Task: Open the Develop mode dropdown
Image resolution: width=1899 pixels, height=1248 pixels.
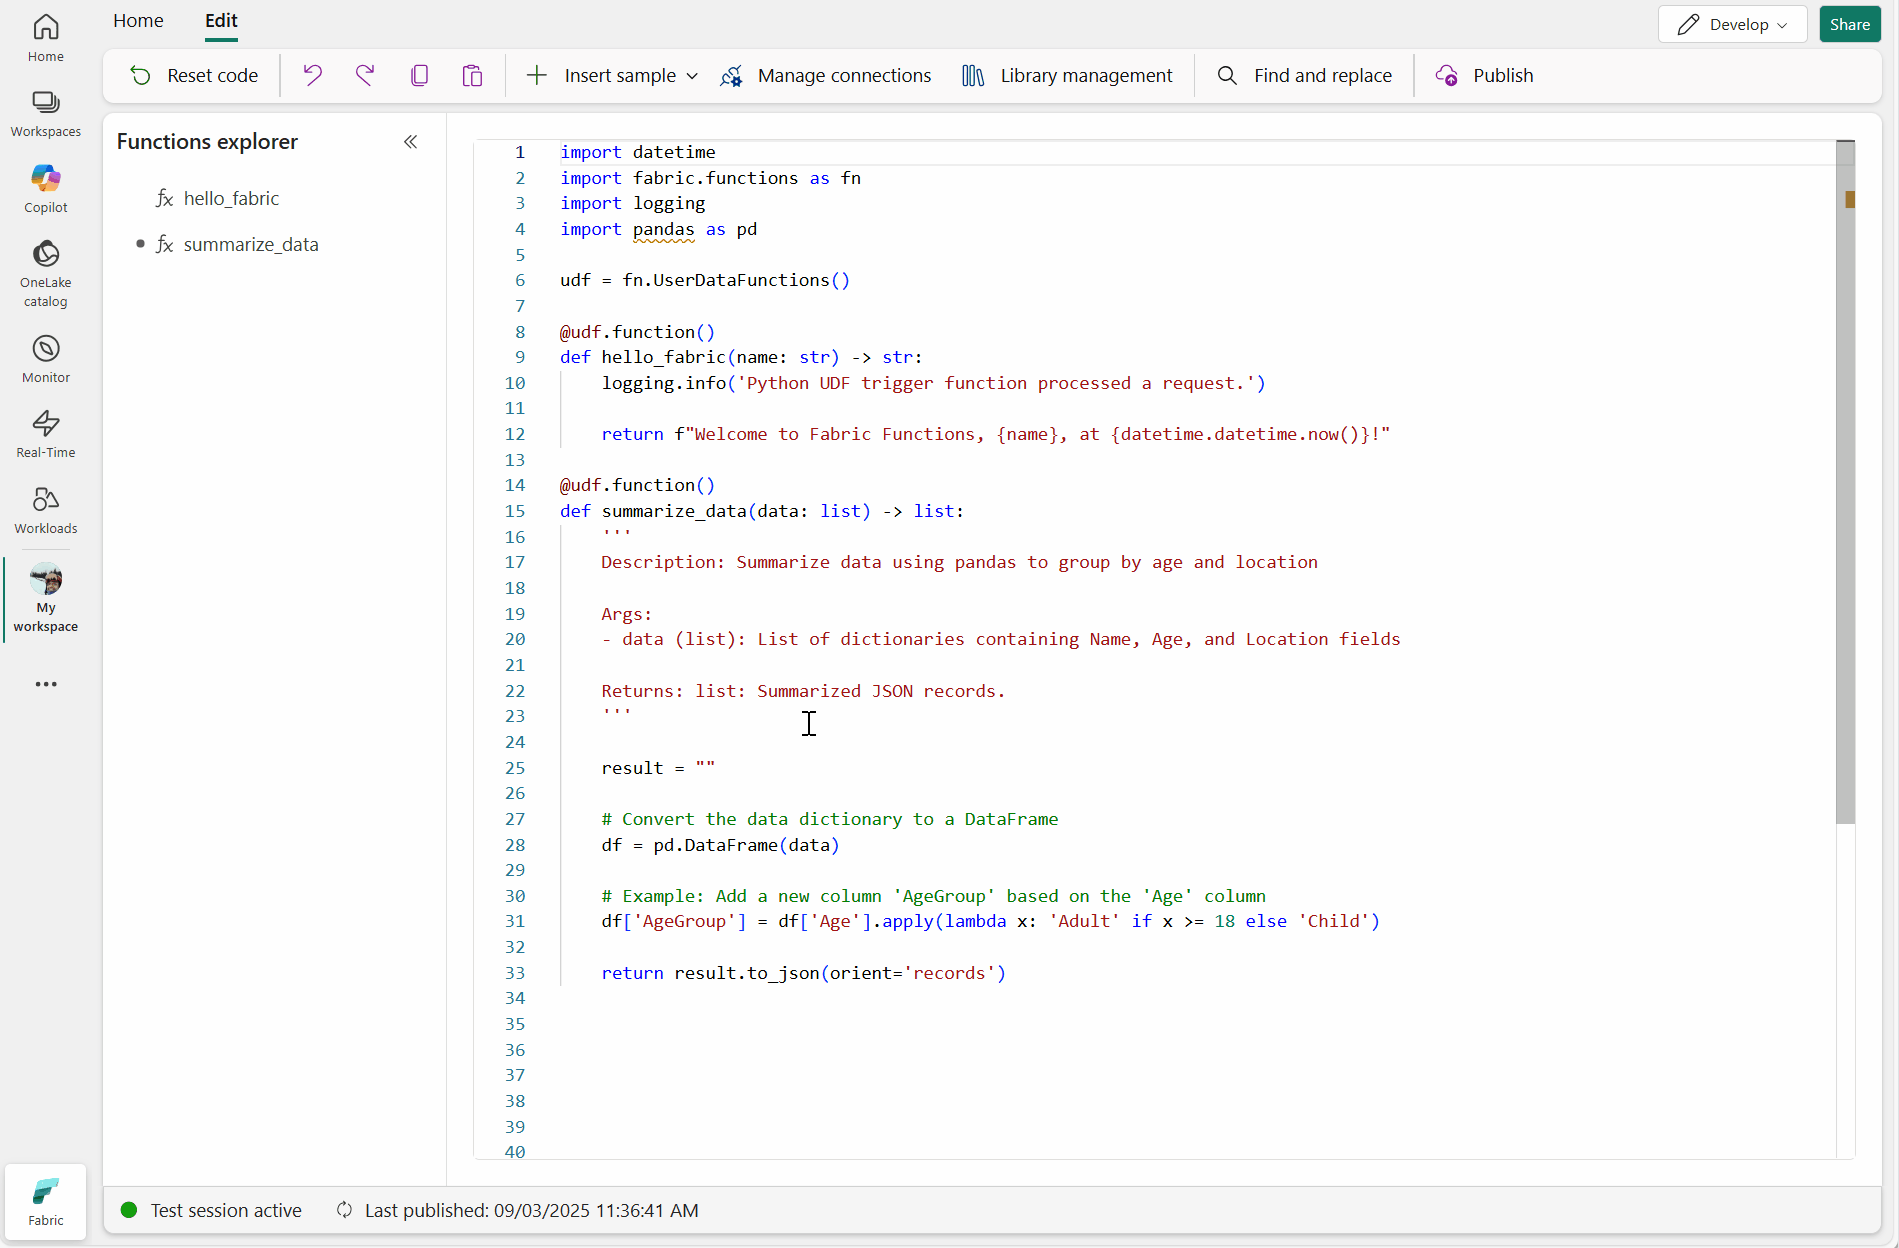Action: [1732, 24]
